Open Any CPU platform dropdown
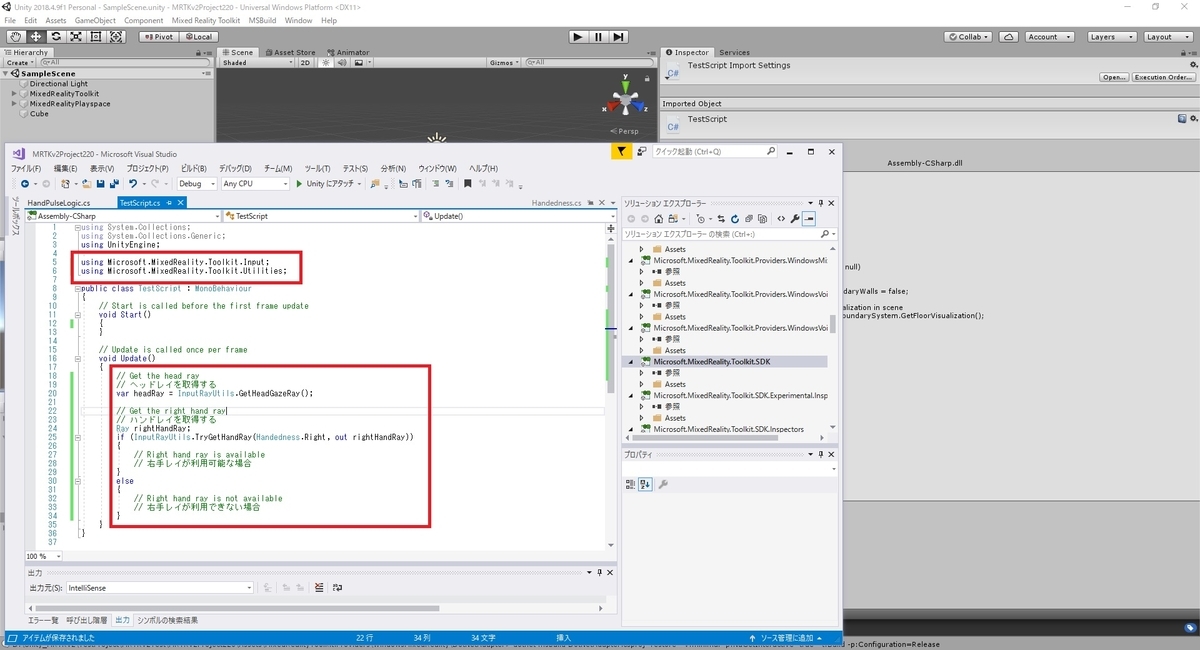1200x650 pixels. [x=254, y=184]
